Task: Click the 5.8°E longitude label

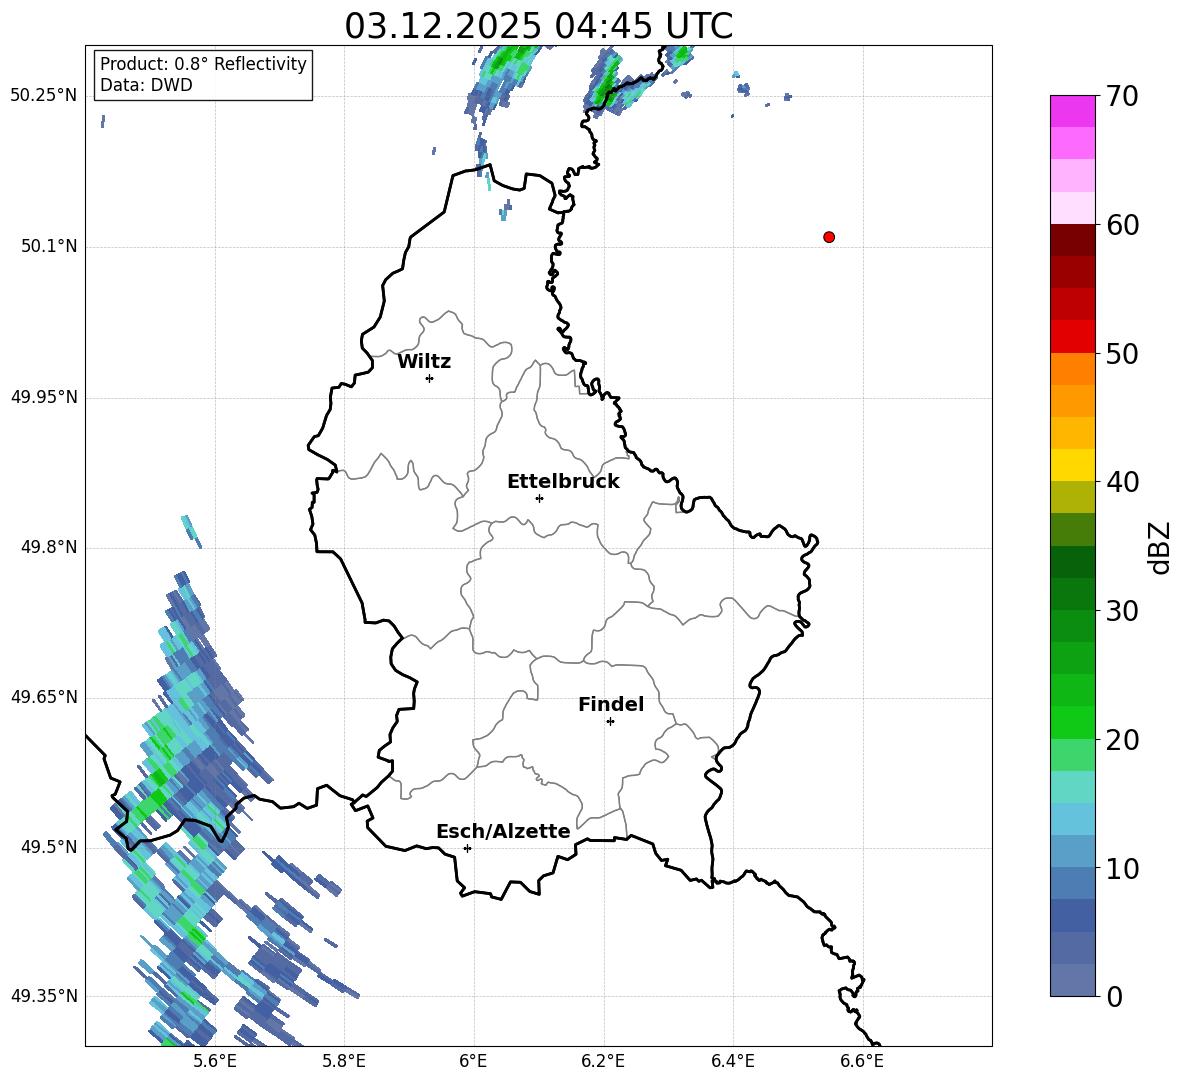Action: tap(344, 1062)
